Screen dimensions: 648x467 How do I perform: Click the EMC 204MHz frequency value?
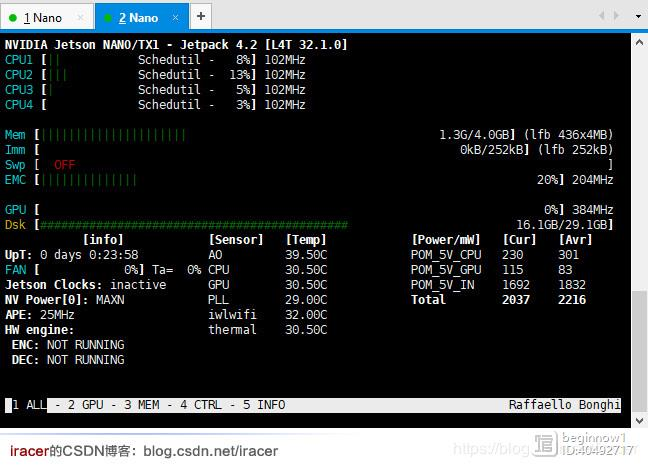point(593,180)
